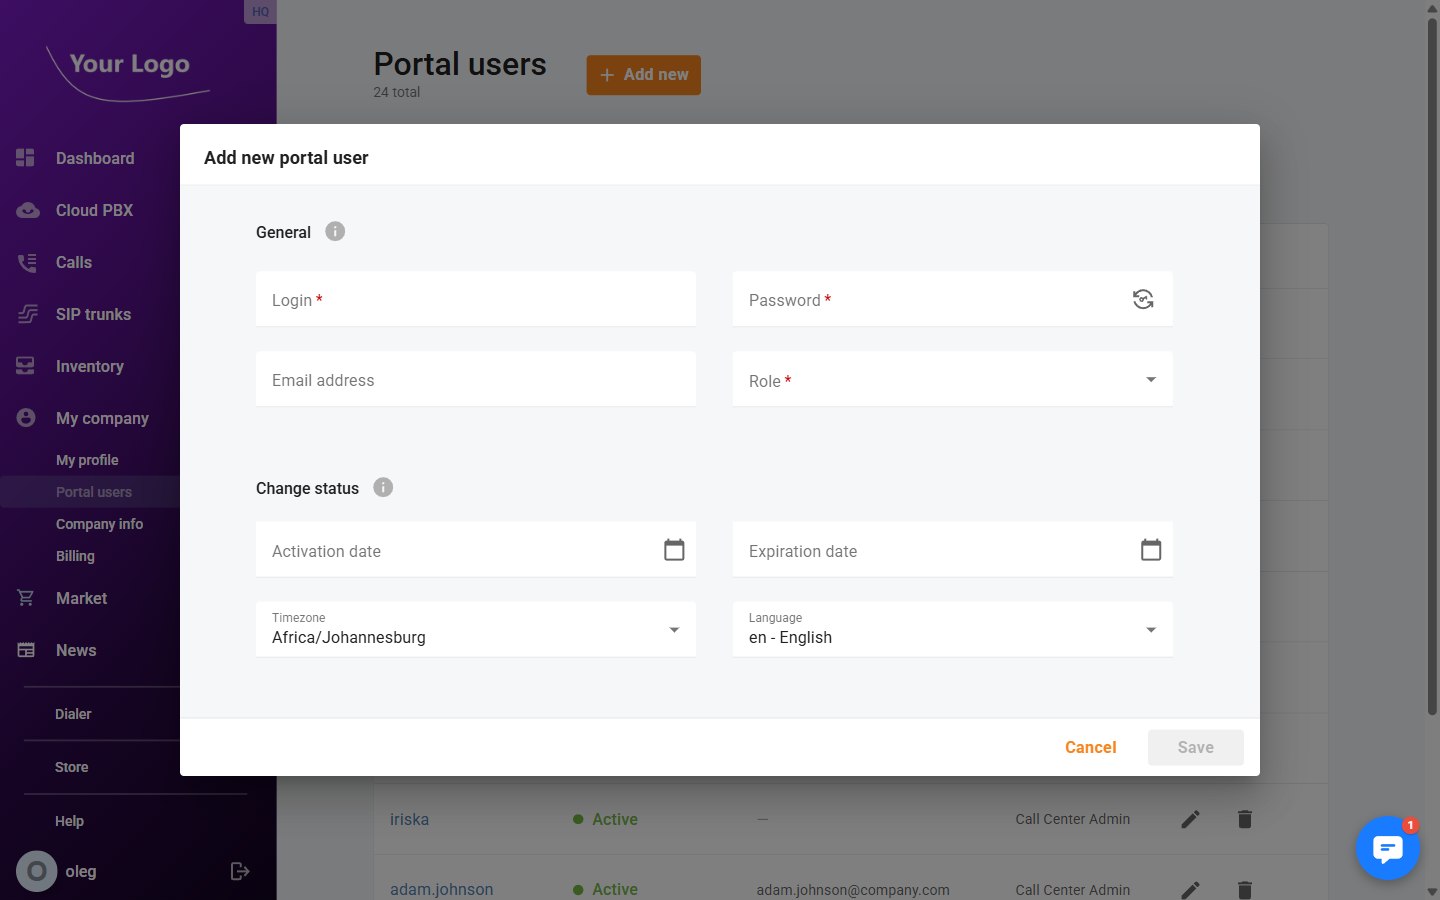Screen dimensions: 1440x900
Task: Click the Calls sidebar icon
Action: tap(24, 261)
